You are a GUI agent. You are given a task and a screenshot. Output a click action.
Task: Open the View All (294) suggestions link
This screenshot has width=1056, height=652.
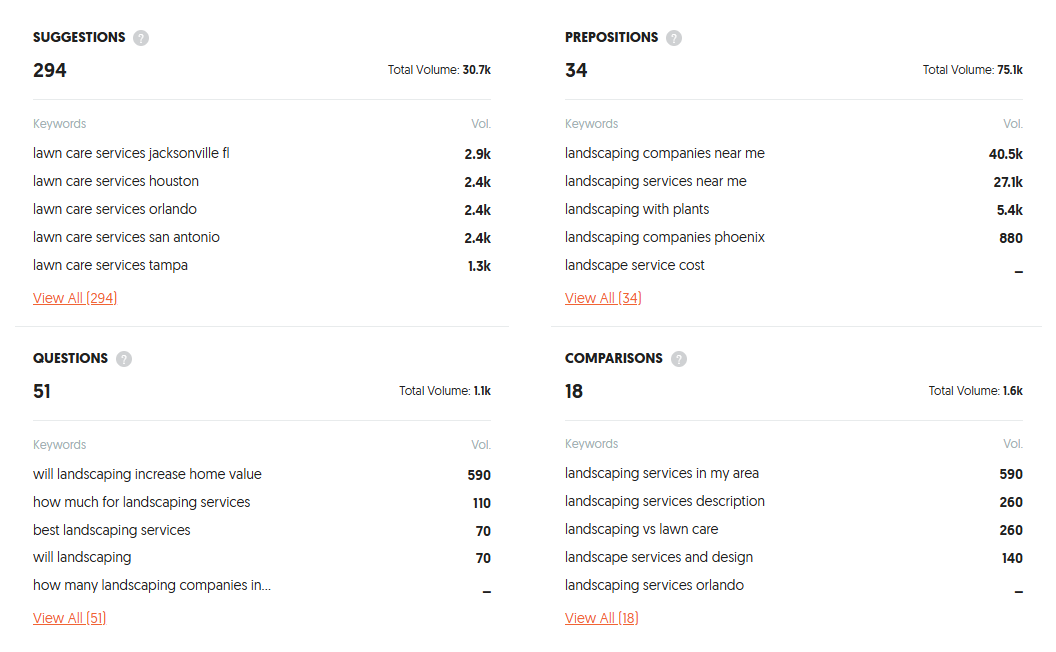click(x=75, y=298)
